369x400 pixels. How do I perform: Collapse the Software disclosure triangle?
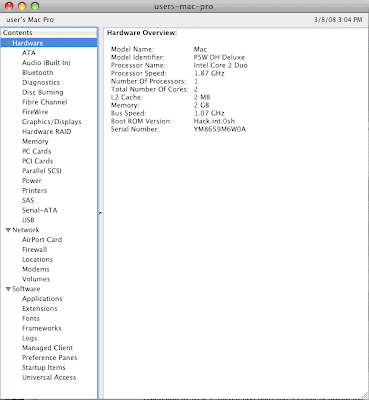(x=8, y=289)
